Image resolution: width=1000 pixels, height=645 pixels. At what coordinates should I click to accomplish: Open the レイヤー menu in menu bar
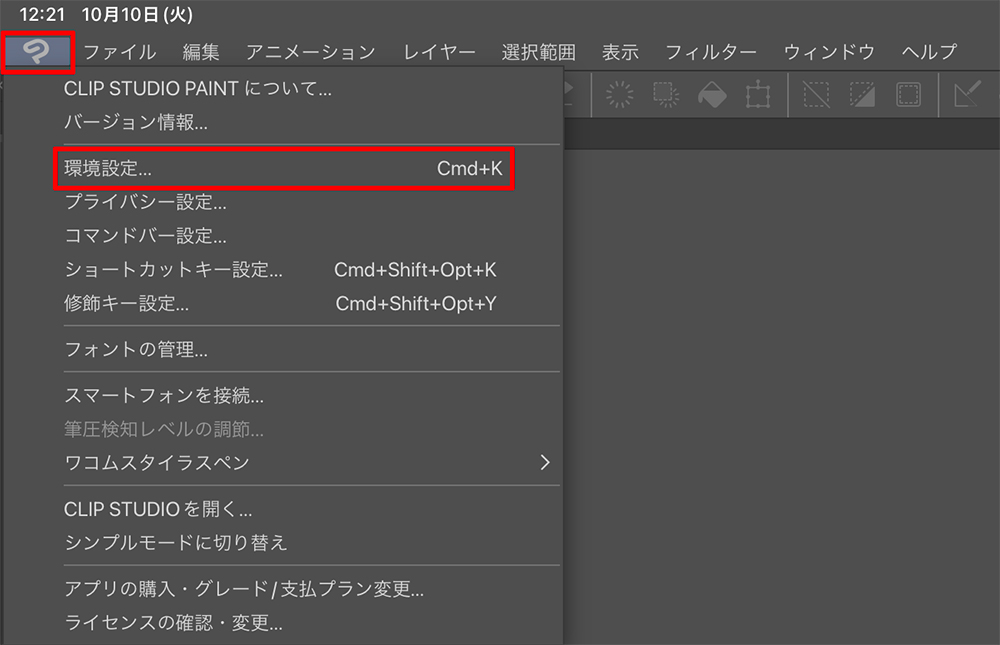439,52
